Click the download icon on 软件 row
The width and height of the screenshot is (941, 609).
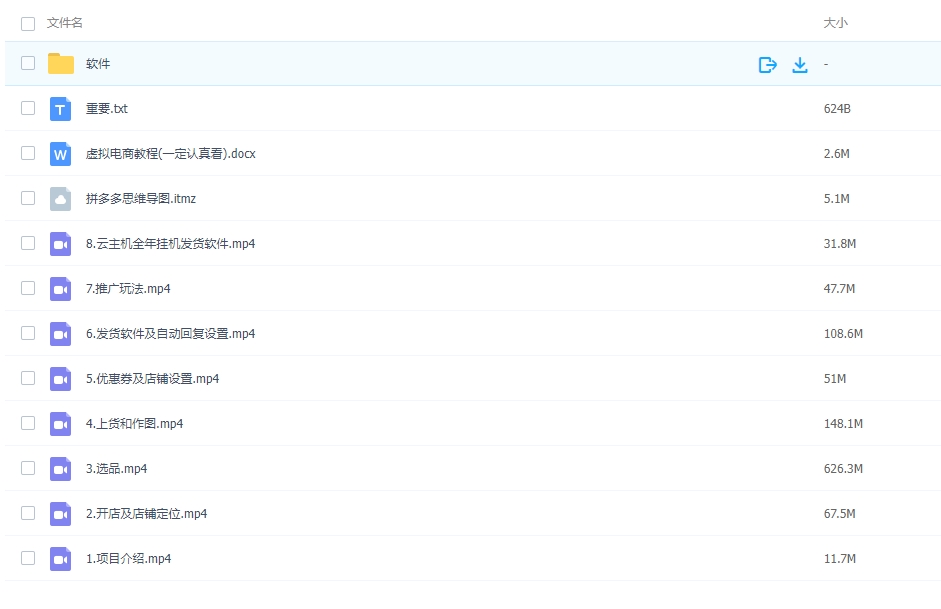(x=800, y=65)
